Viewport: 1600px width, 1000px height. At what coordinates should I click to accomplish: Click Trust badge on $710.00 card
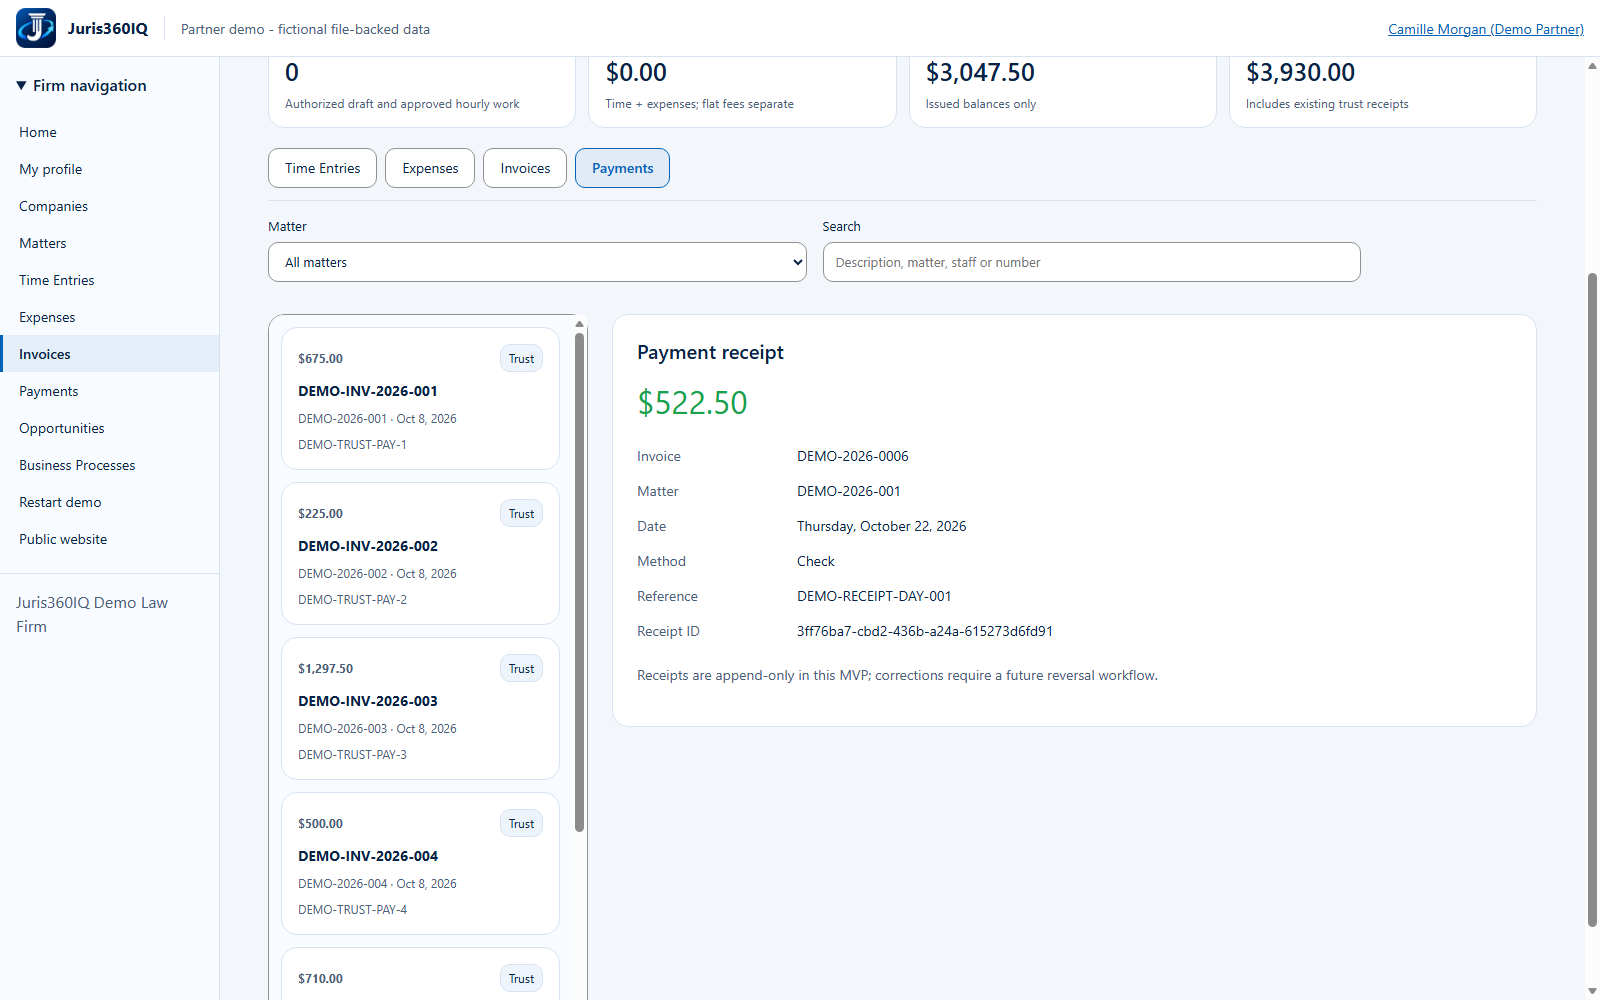[521, 978]
